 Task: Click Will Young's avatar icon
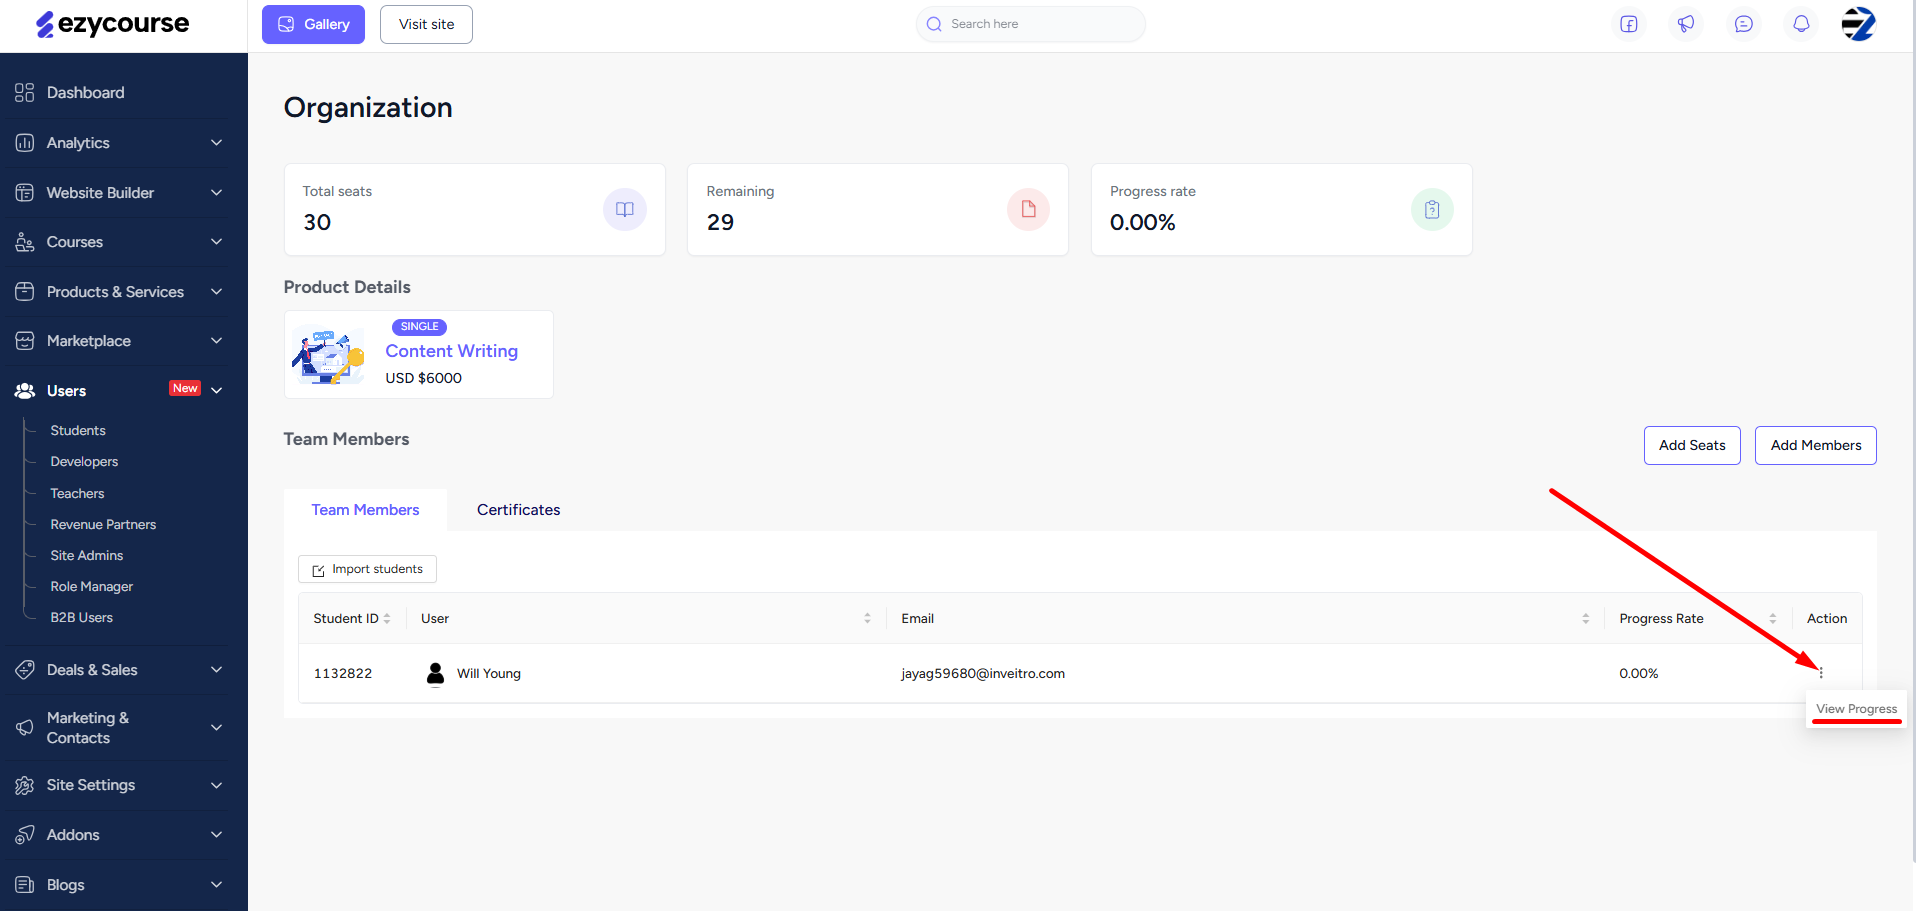[435, 673]
